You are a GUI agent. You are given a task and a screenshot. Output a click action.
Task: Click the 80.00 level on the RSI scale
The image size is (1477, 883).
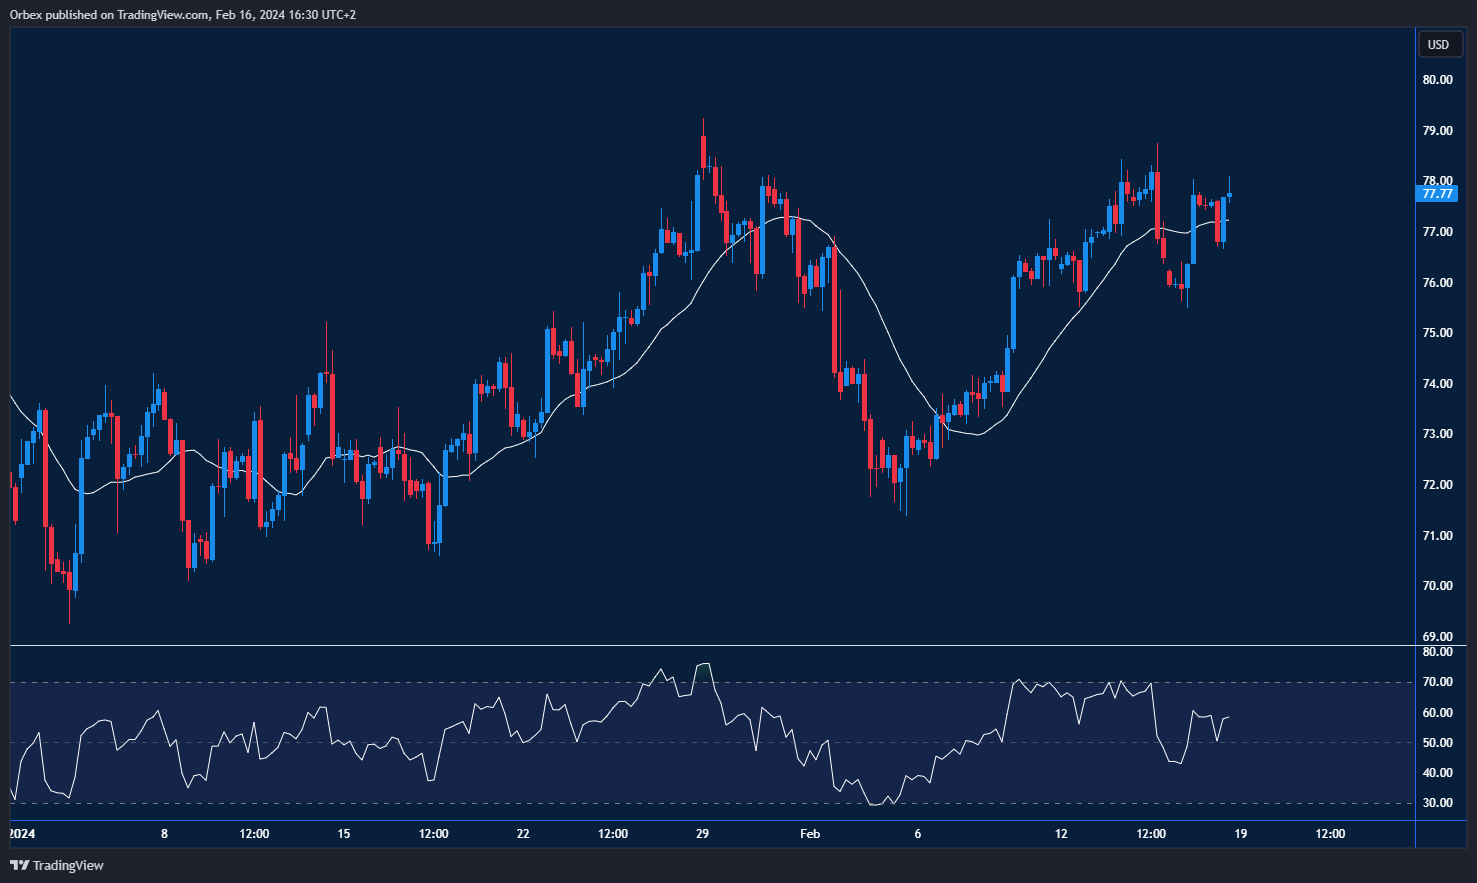1437,652
